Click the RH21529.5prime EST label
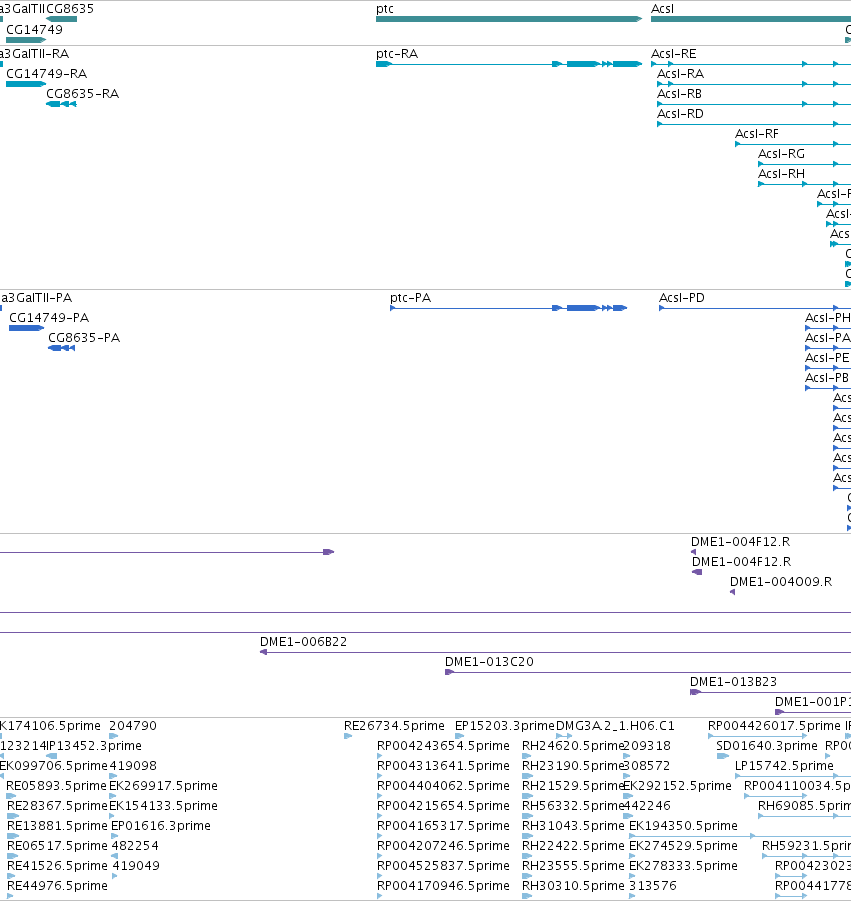 pyautogui.click(x=572, y=787)
